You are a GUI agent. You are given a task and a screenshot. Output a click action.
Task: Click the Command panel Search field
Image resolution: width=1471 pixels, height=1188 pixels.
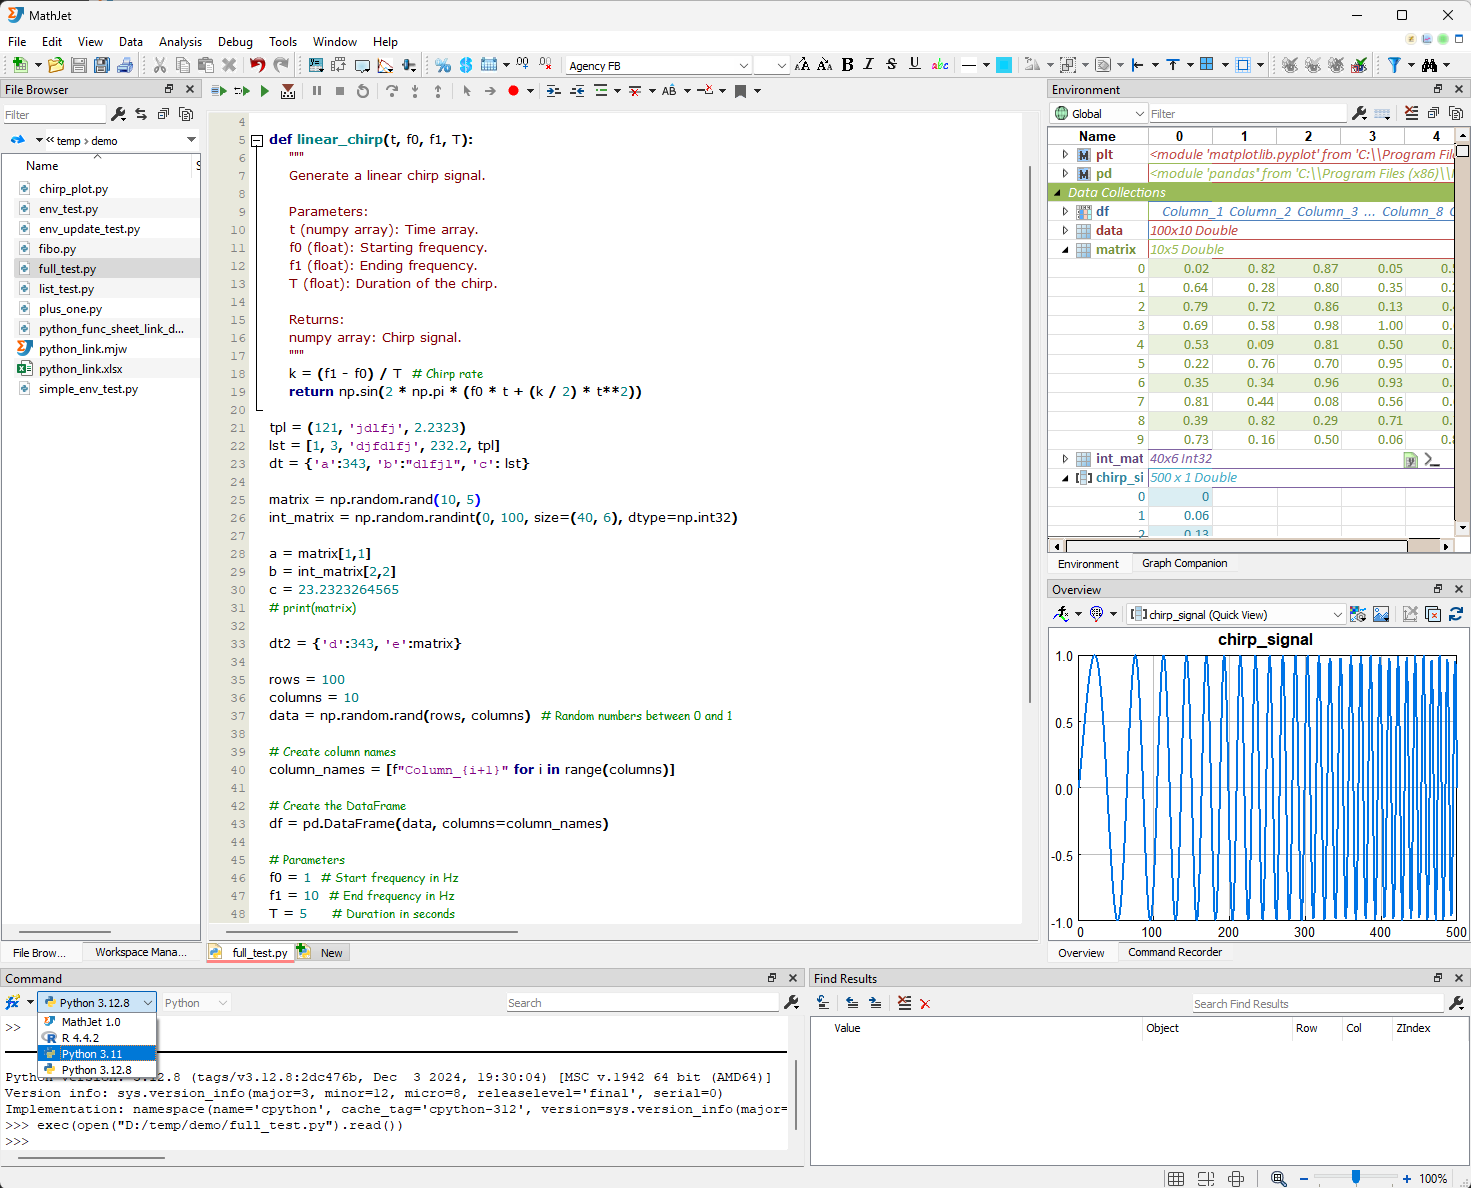640,1003
